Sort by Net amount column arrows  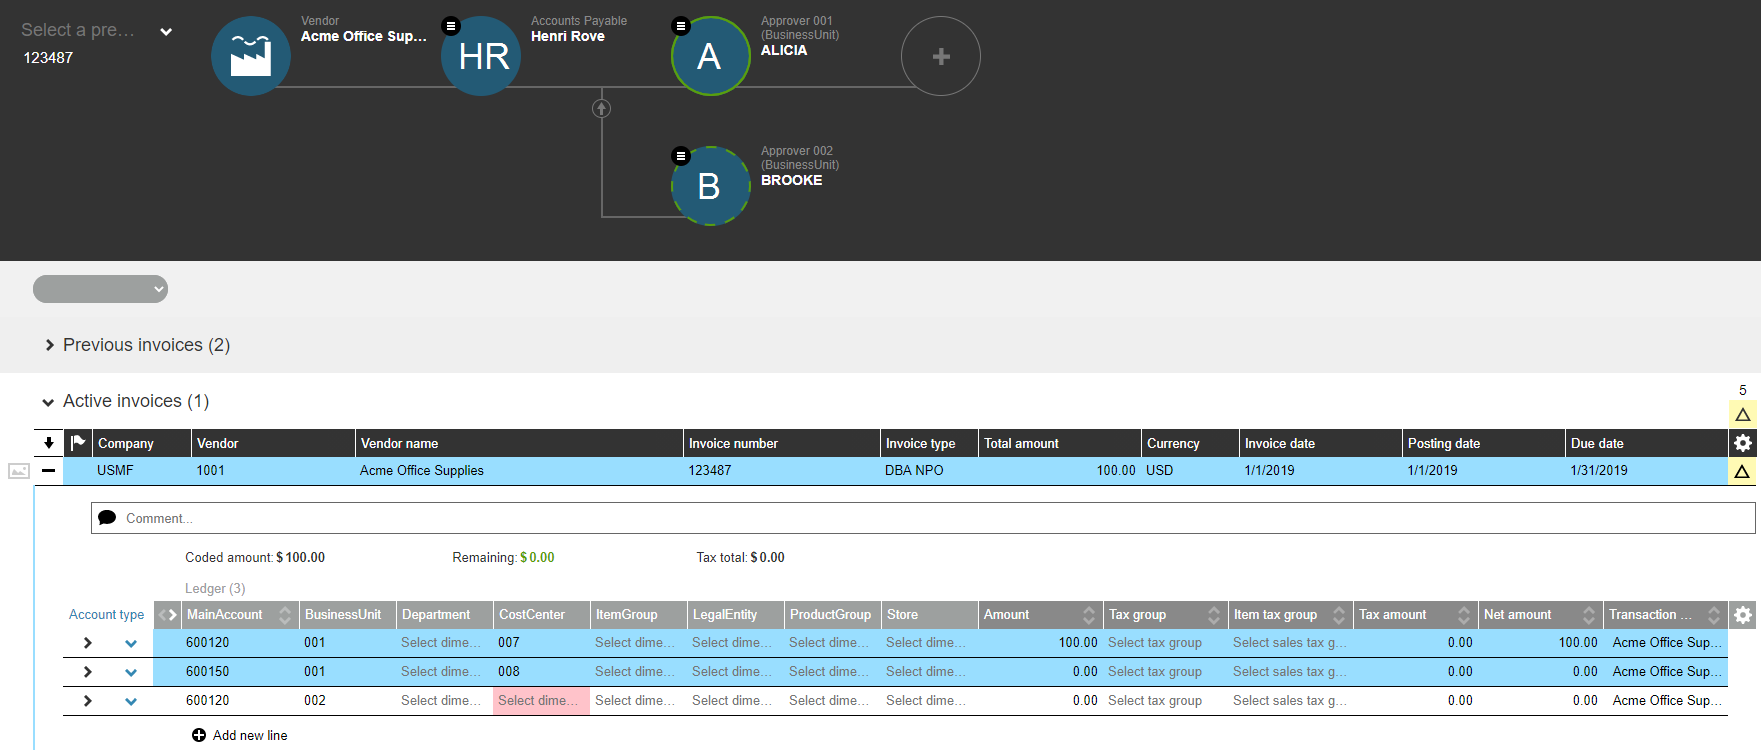tap(1589, 615)
